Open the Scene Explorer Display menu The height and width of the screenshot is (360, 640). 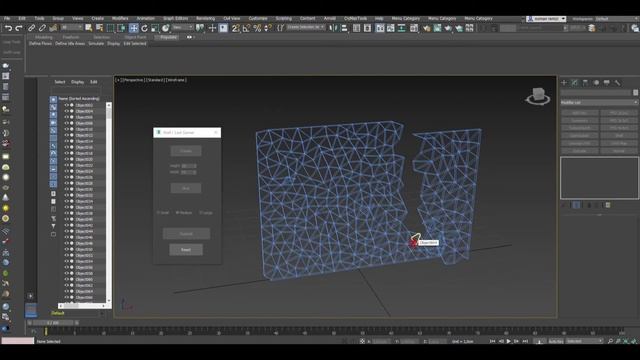[77, 82]
